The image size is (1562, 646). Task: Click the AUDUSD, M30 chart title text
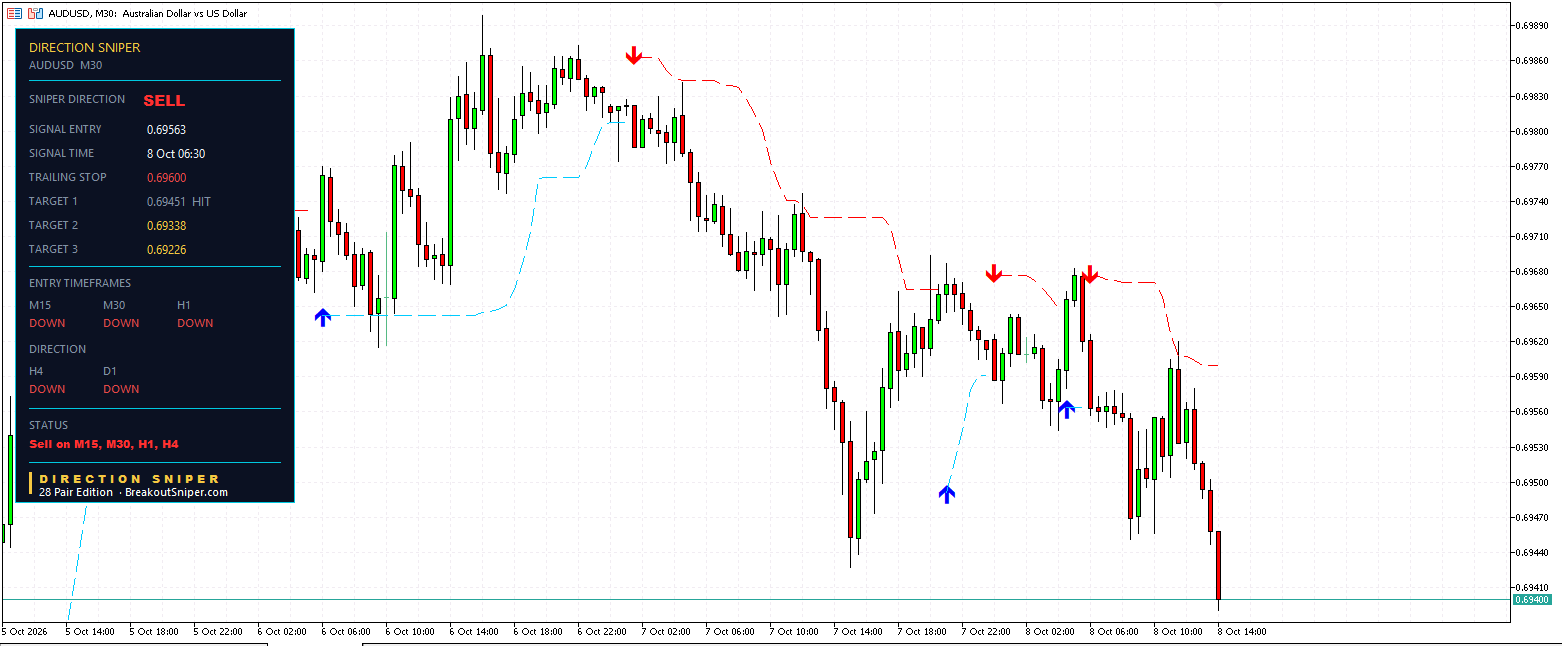[148, 13]
